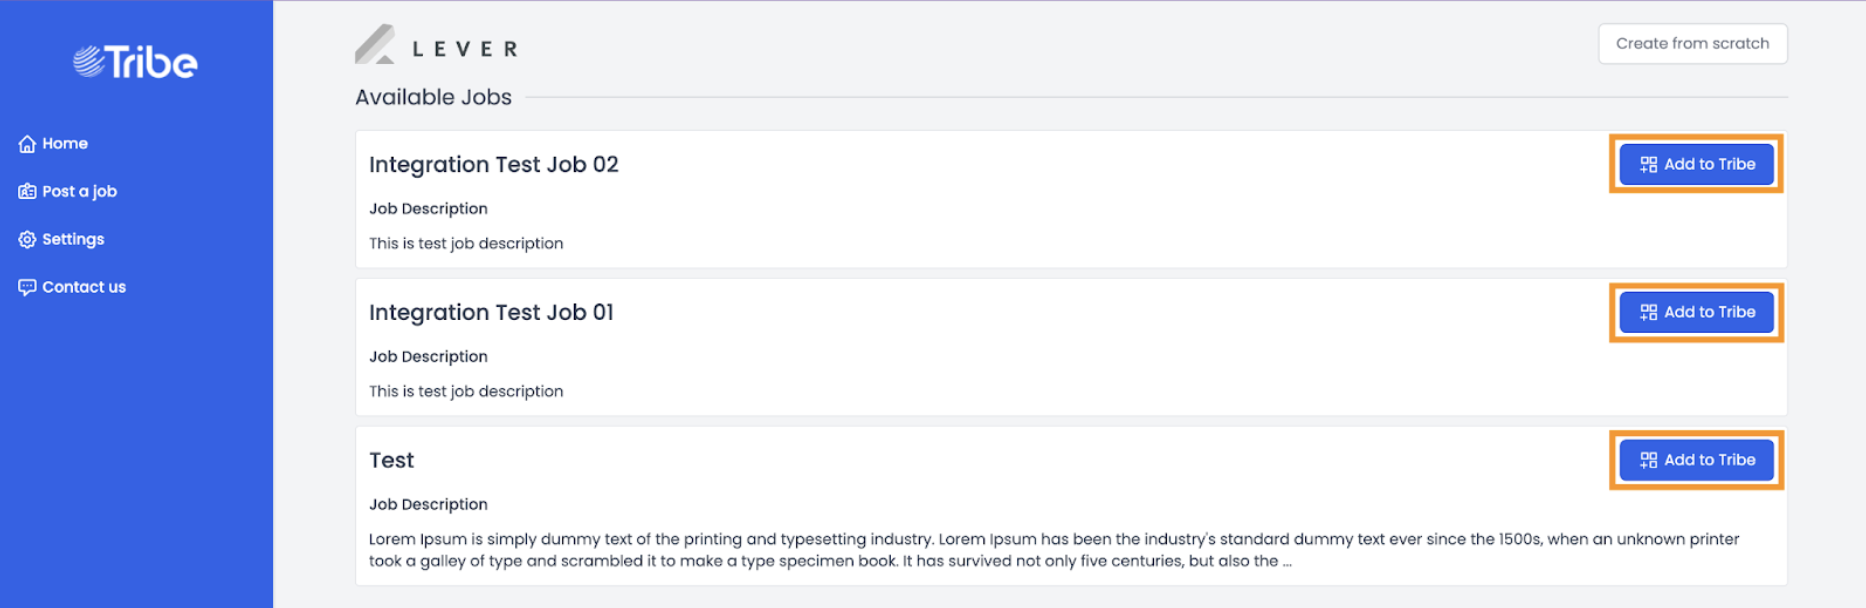Open Integration Test Job 02 title
Screen dimensions: 1866x608
(x=494, y=164)
